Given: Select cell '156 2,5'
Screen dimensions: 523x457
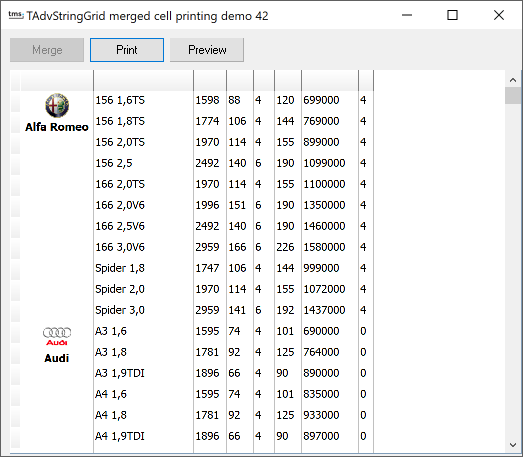Looking at the screenshot, I should 114,163.
